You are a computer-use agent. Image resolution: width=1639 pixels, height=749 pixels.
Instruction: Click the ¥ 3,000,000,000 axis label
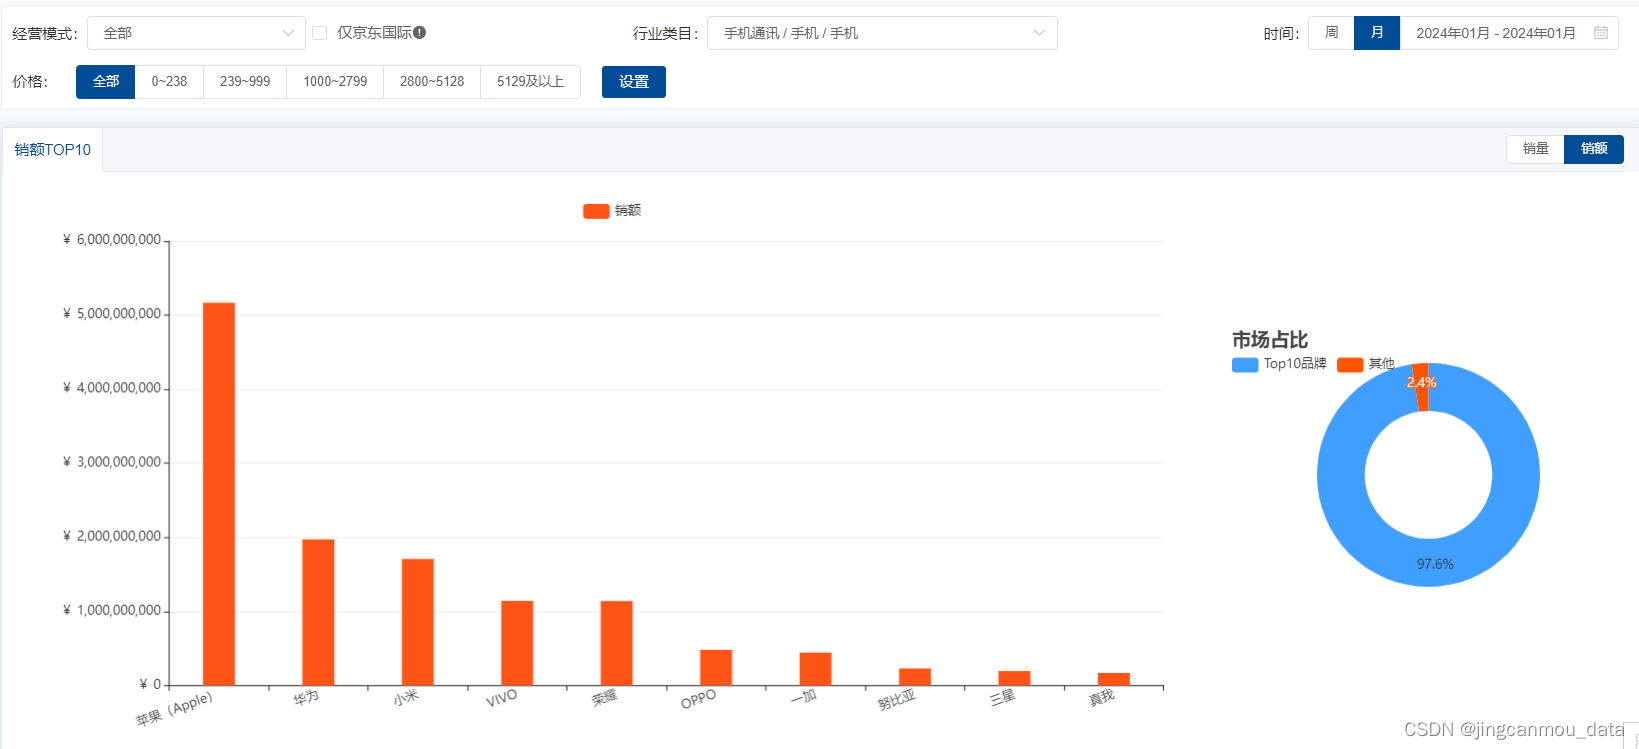point(112,462)
